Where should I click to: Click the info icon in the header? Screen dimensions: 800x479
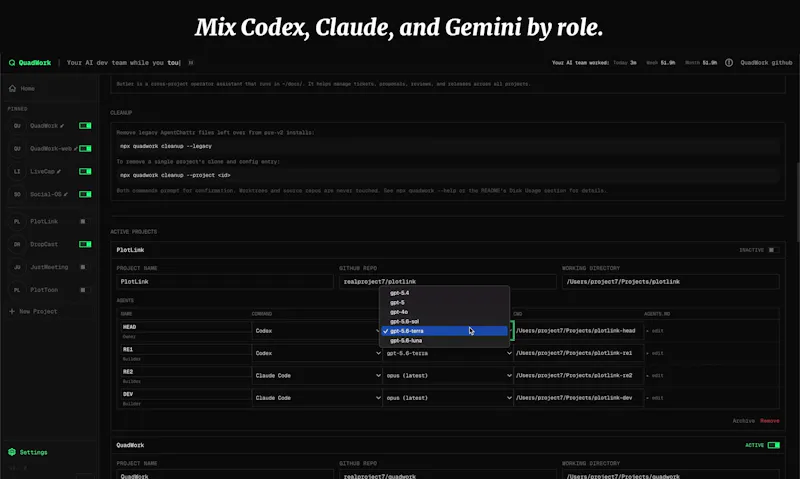pos(729,63)
